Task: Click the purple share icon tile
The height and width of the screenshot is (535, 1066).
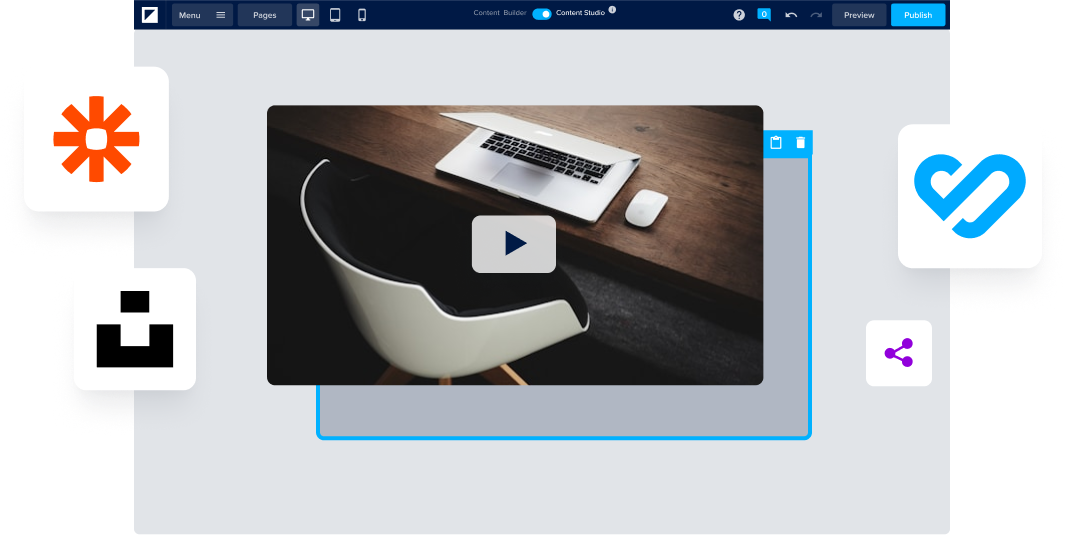Action: point(898,353)
